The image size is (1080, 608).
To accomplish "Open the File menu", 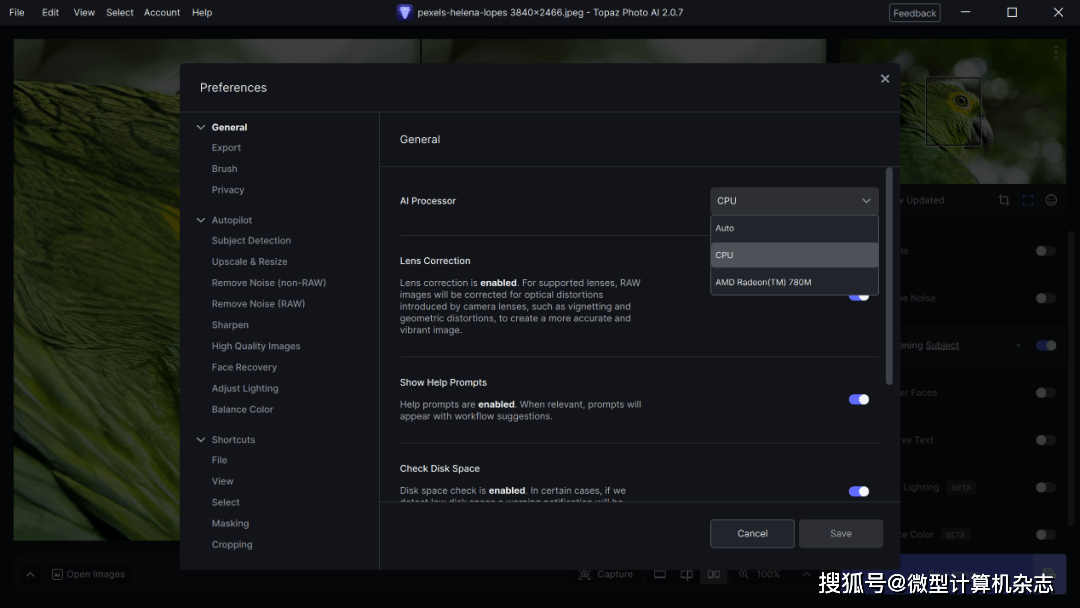I will 17,12.
